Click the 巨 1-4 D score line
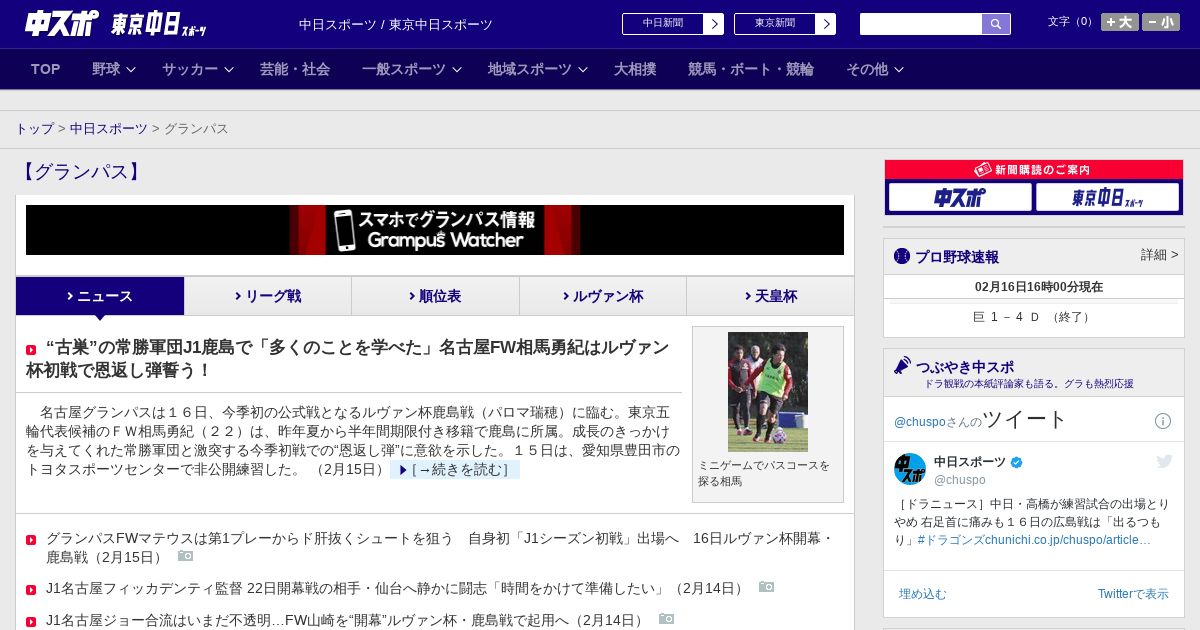The image size is (1200, 630). point(1033,317)
